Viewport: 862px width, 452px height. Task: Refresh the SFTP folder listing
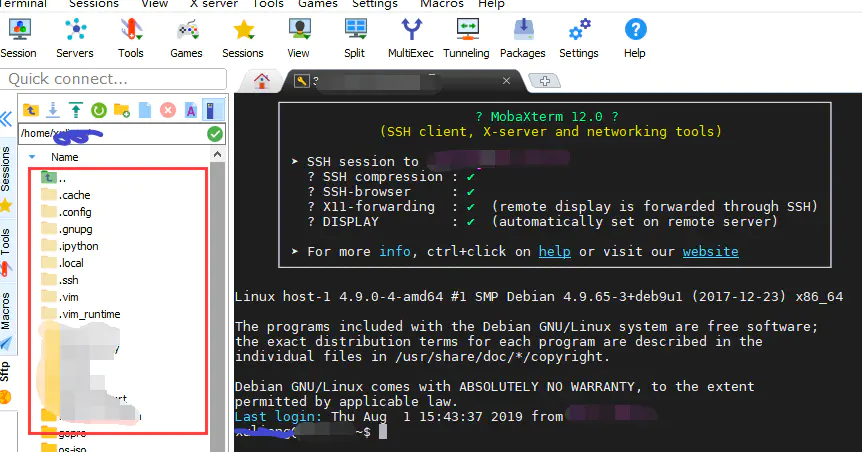99,111
